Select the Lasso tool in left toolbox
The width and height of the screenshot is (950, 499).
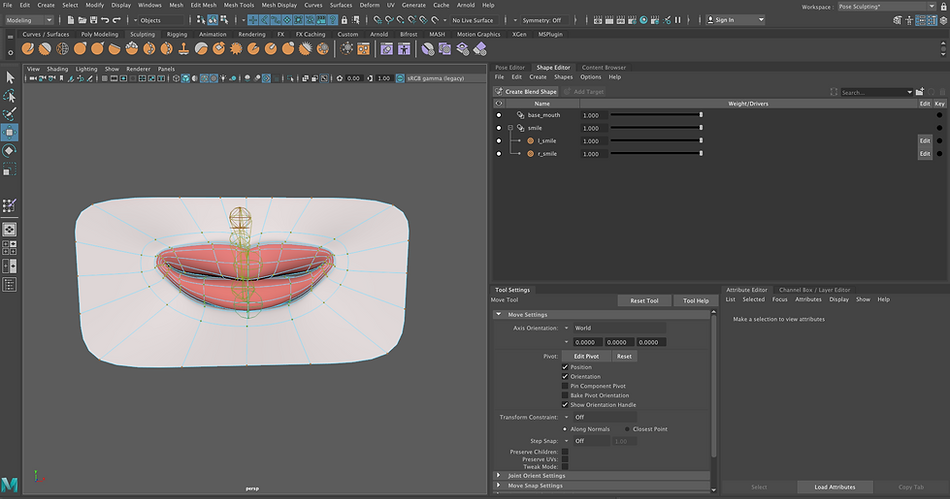(10, 96)
